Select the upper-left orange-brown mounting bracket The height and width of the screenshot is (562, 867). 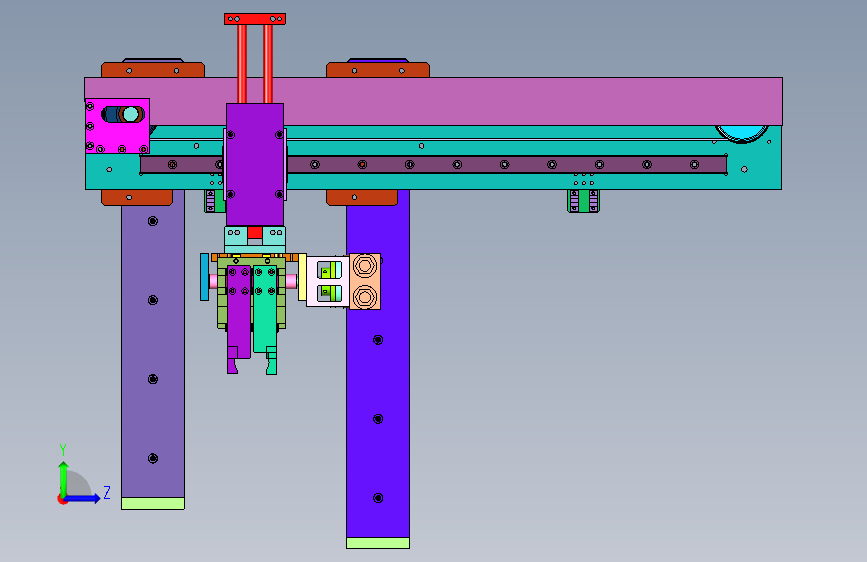click(x=153, y=70)
